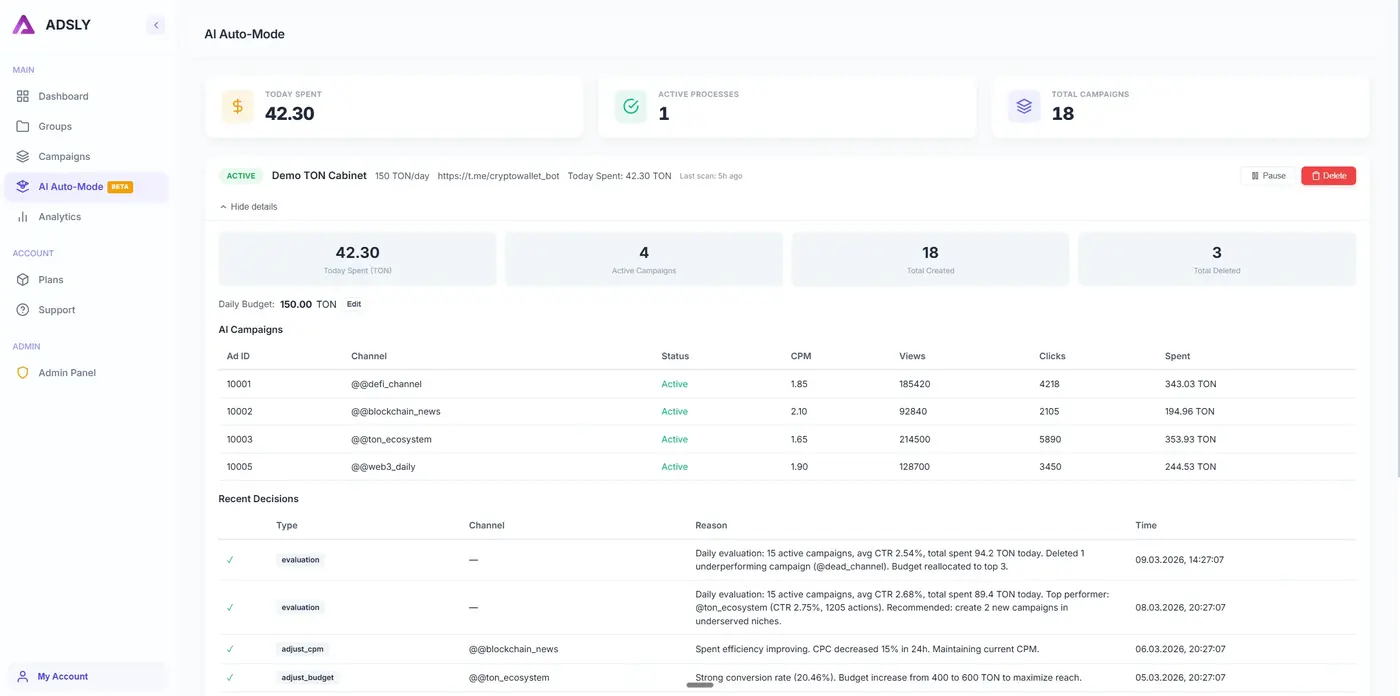Click the Active status of campaign 10001
1400x696 pixels.
click(x=675, y=384)
